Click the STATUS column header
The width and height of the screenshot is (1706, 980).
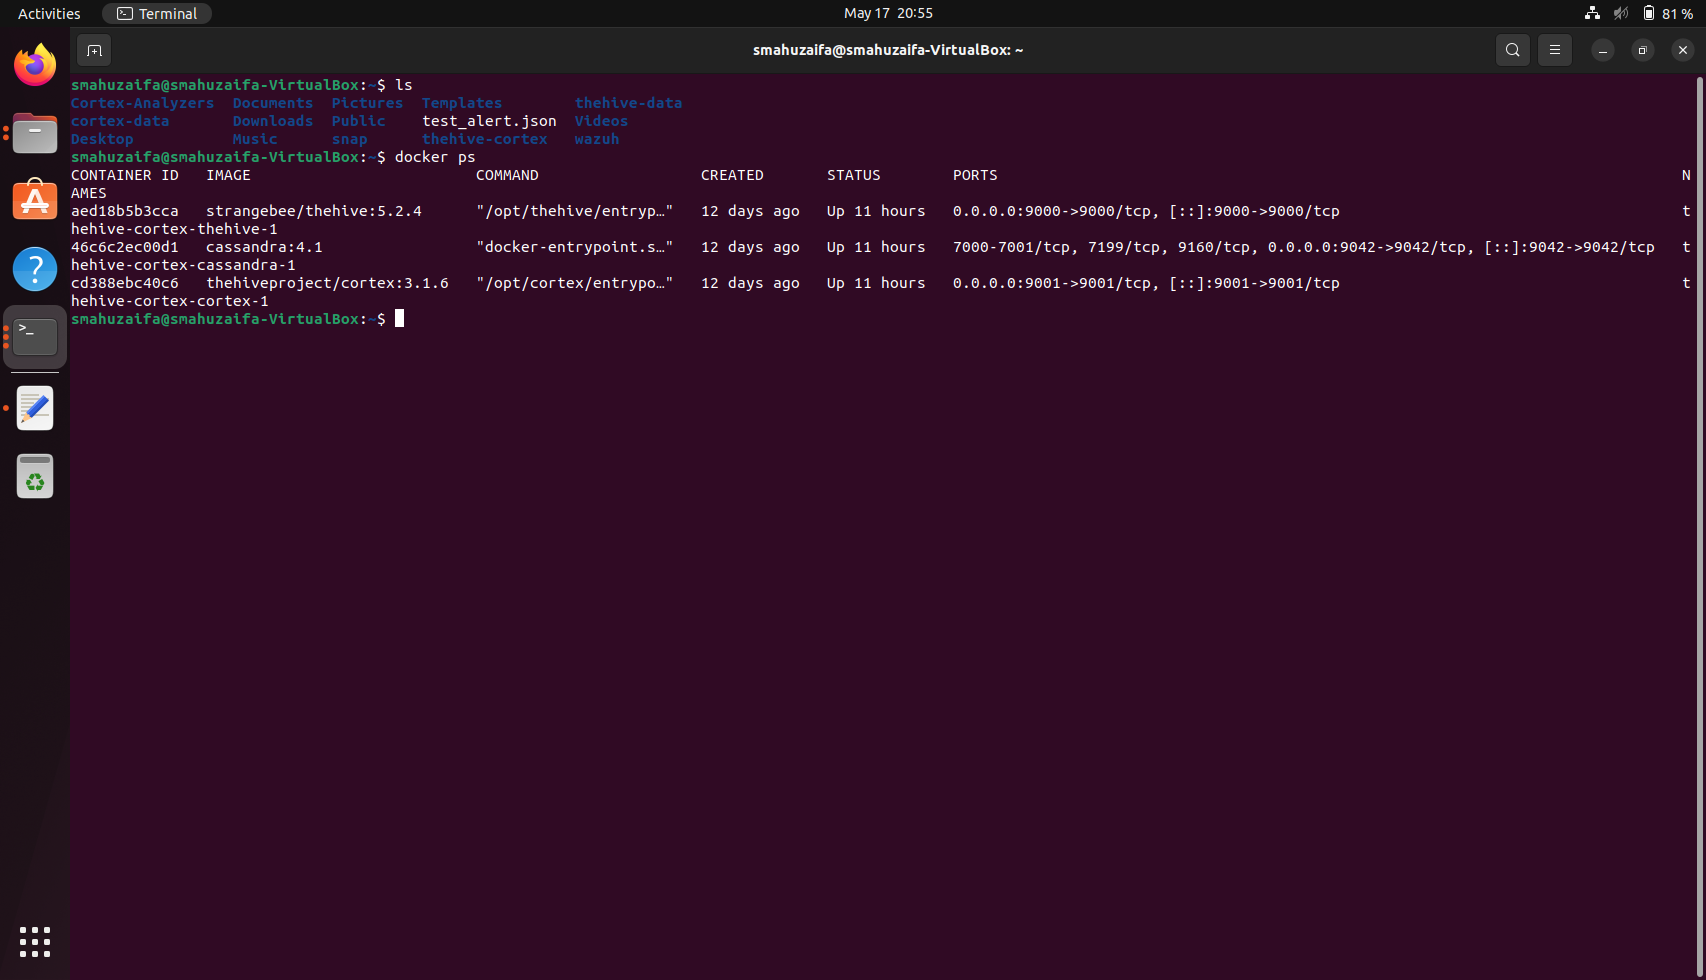click(854, 175)
